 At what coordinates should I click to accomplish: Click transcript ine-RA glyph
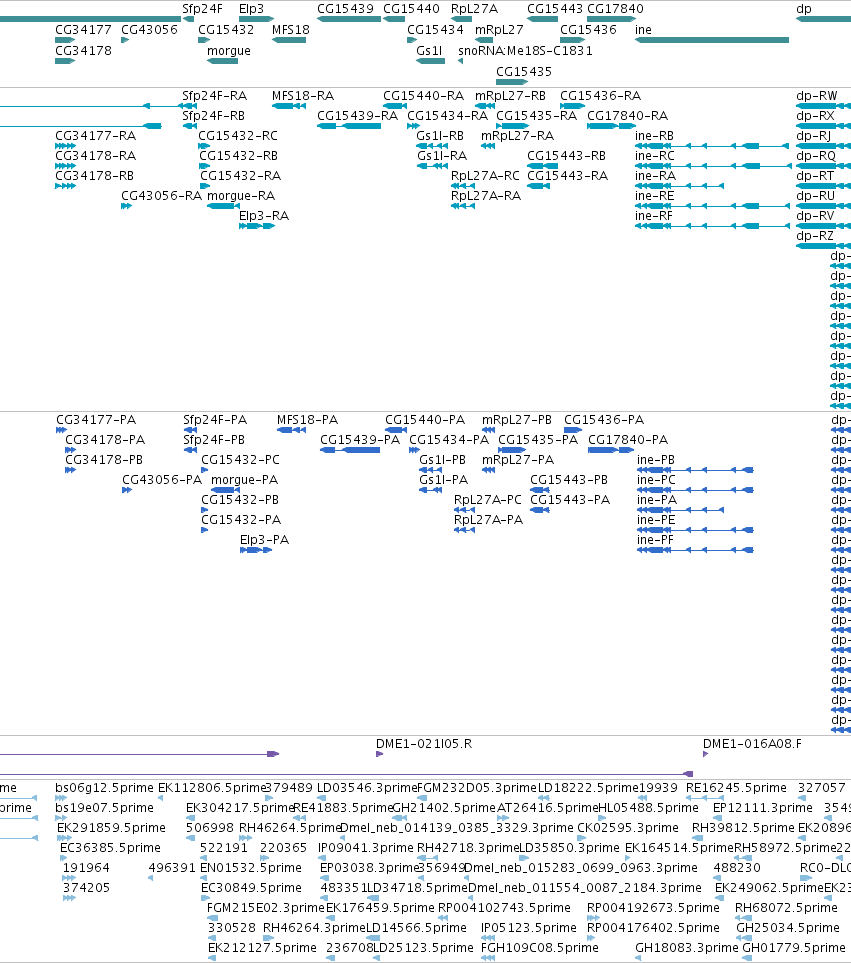pyautogui.click(x=679, y=186)
